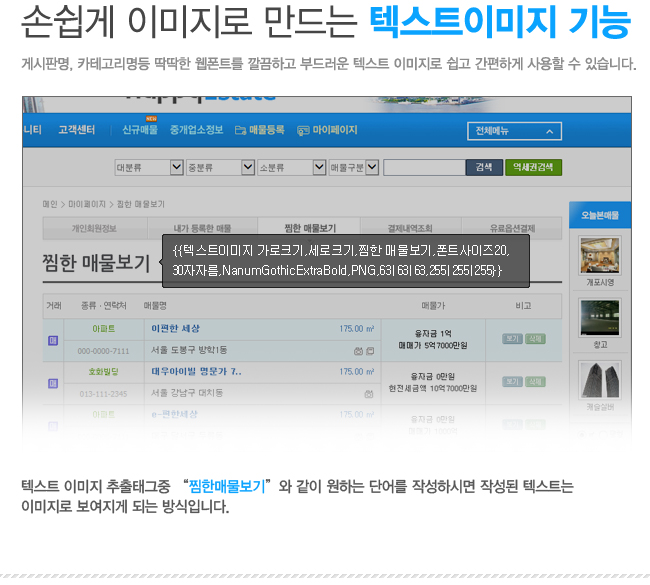Open the 대분류 dropdown
The width and height of the screenshot is (650, 585).
pos(149,167)
